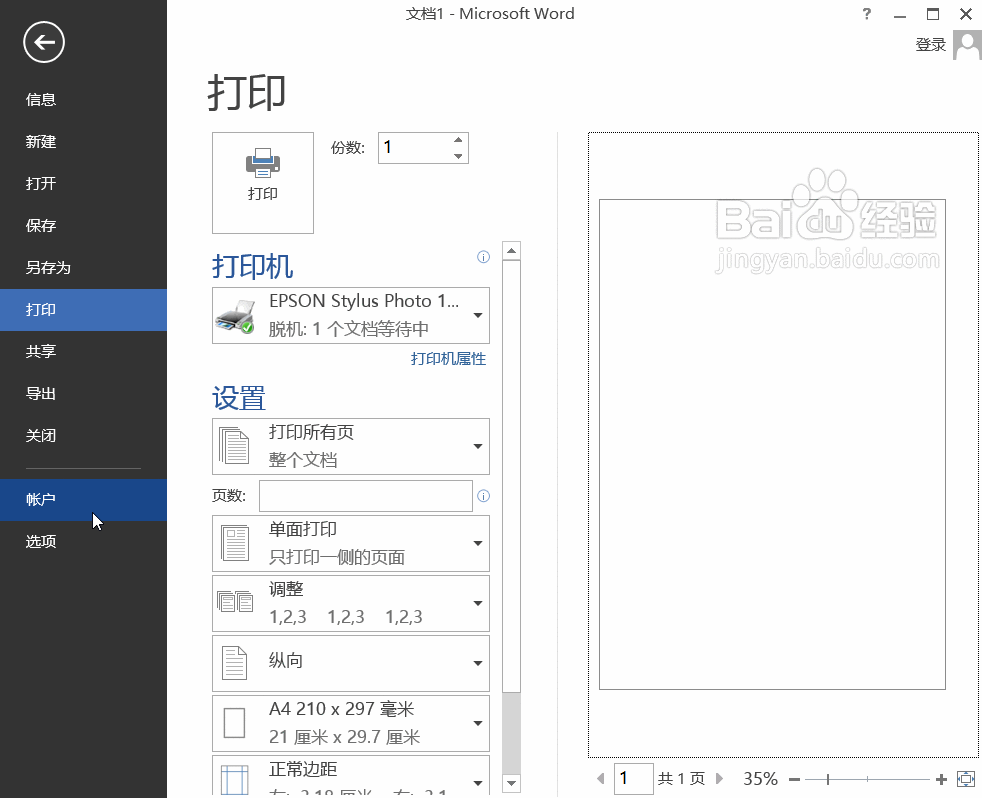This screenshot has height=798, width=982.
Task: Click the zoom-to-page icon at bottom right
Action: point(966,779)
